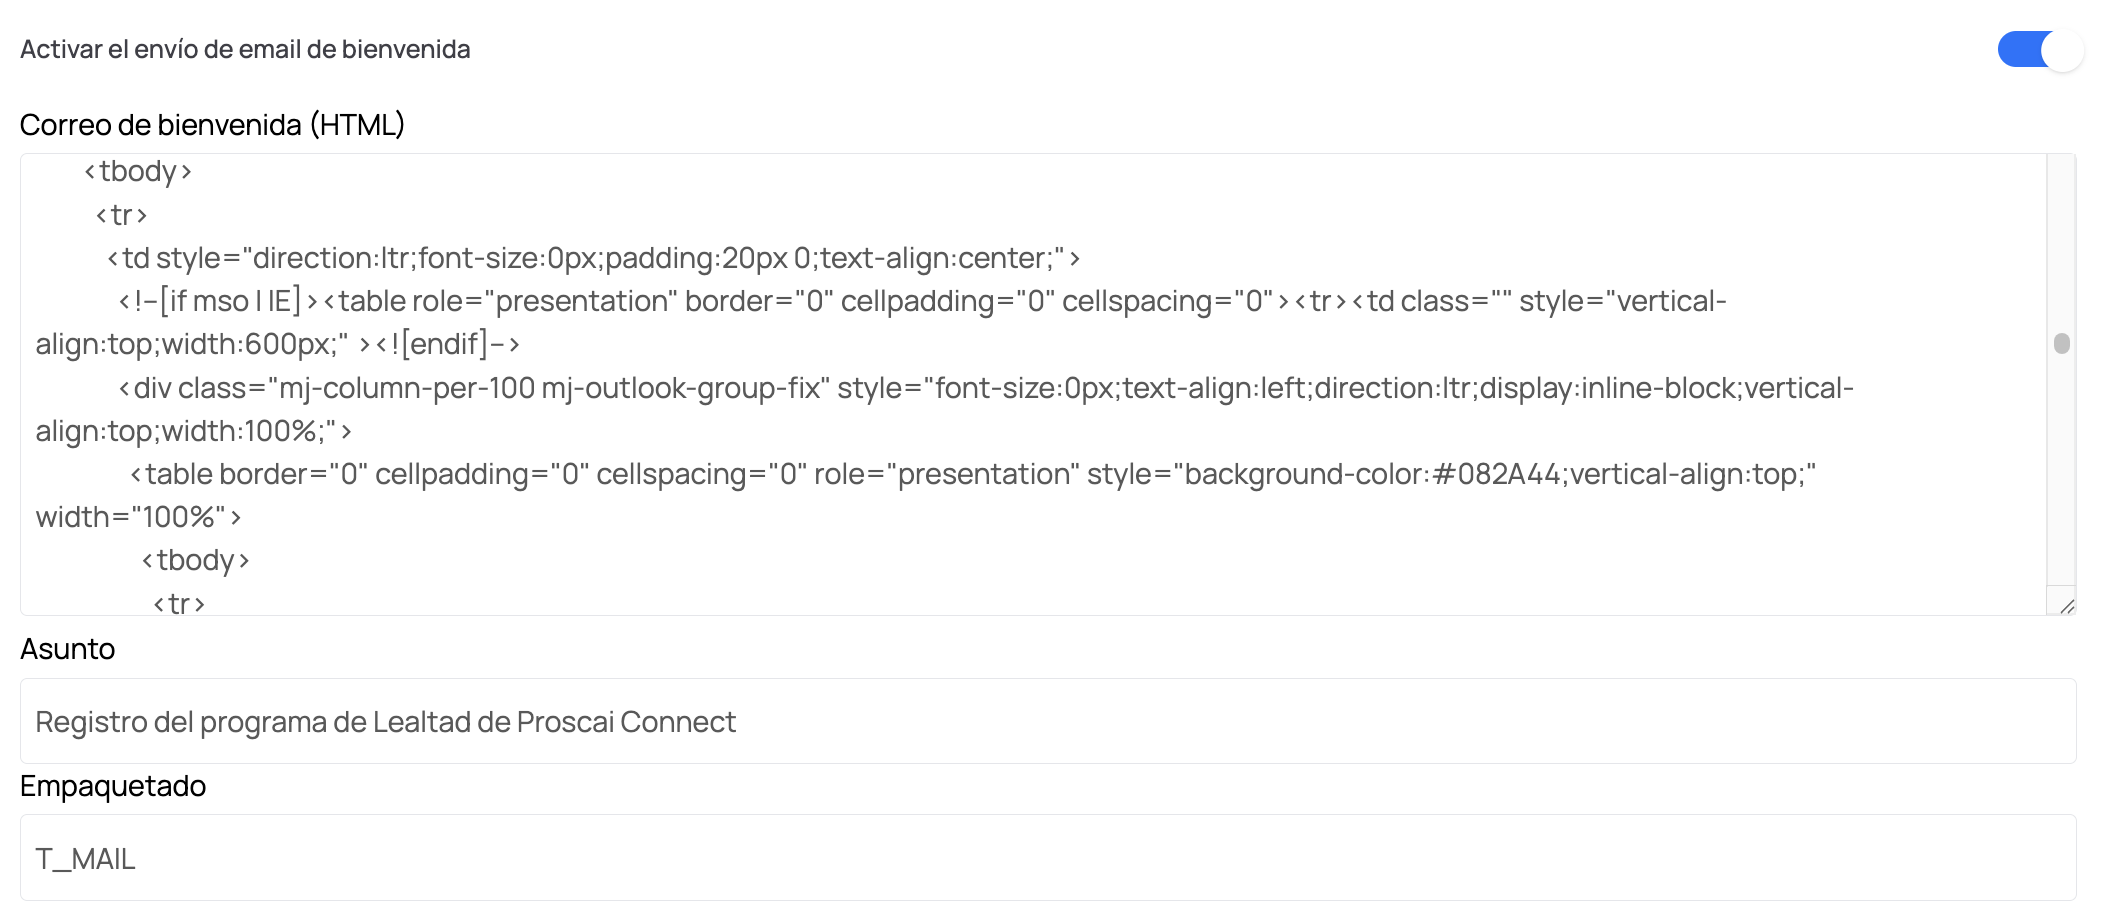The width and height of the screenshot is (2122, 916).
Task: Focus the Asunto subject input field
Action: (x=1048, y=721)
